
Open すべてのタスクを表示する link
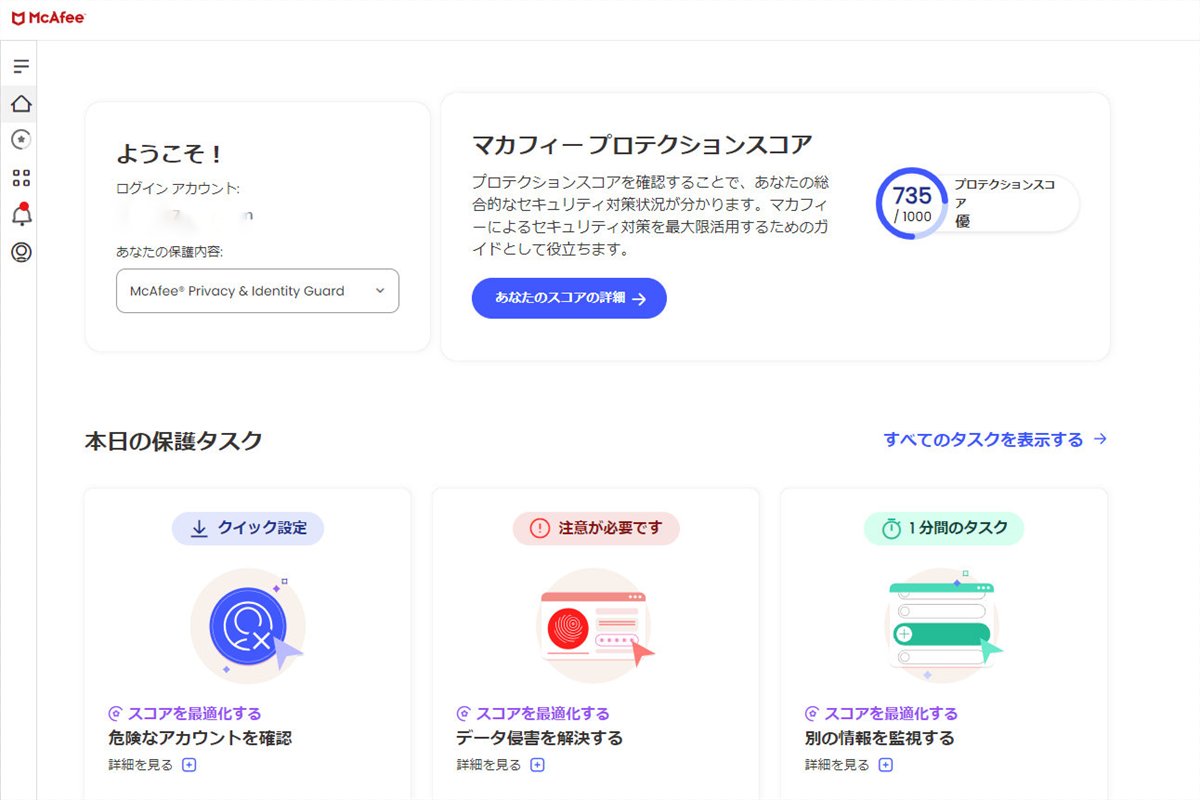click(x=983, y=439)
